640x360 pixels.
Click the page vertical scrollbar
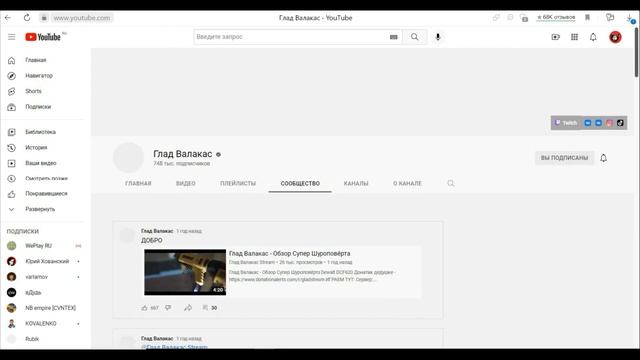point(636,53)
